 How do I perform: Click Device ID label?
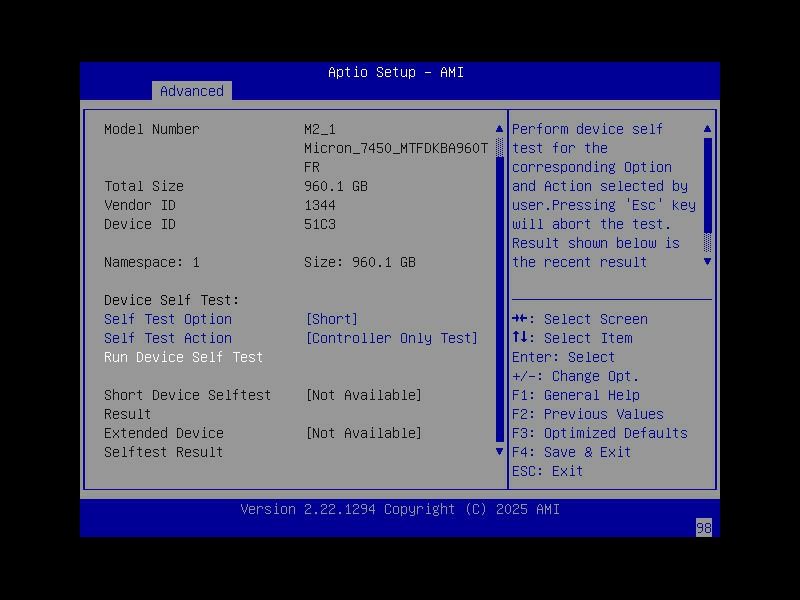point(140,224)
